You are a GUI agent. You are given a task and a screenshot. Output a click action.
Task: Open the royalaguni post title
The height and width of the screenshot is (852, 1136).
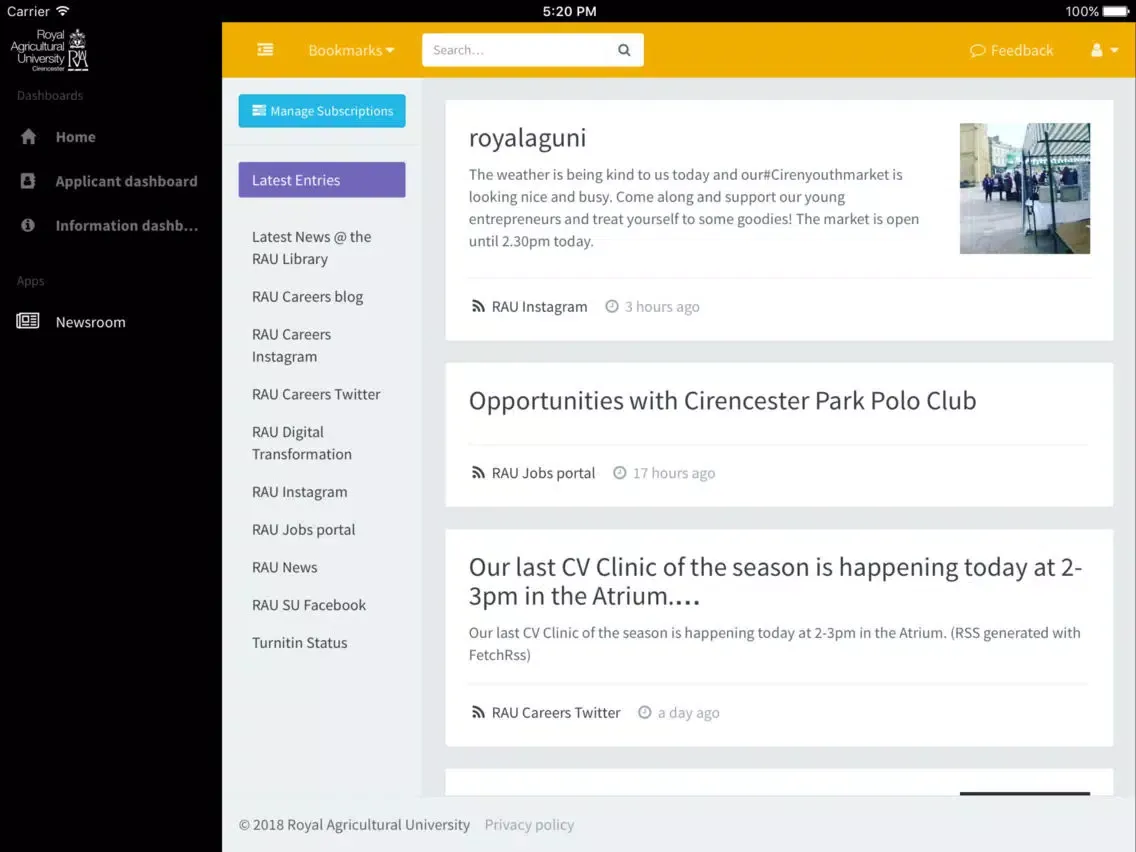tap(527, 138)
